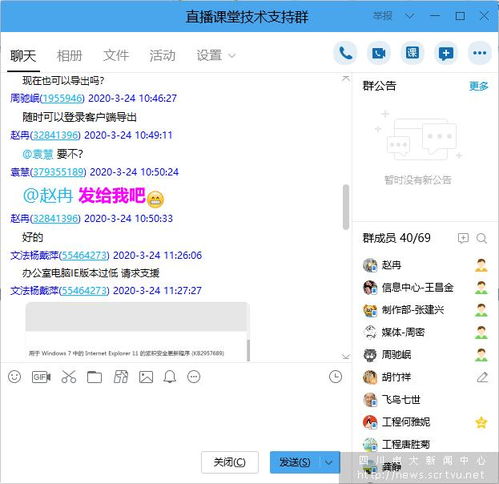The width and height of the screenshot is (499, 484).
Task: Open the group classroom (课) icon
Action: click(x=412, y=53)
